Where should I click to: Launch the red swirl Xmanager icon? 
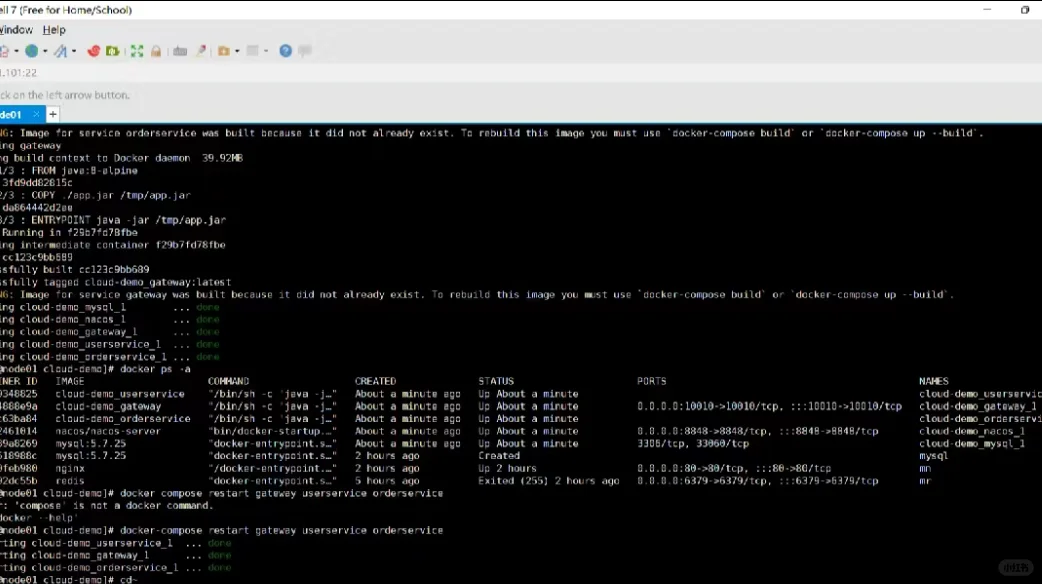[x=94, y=51]
